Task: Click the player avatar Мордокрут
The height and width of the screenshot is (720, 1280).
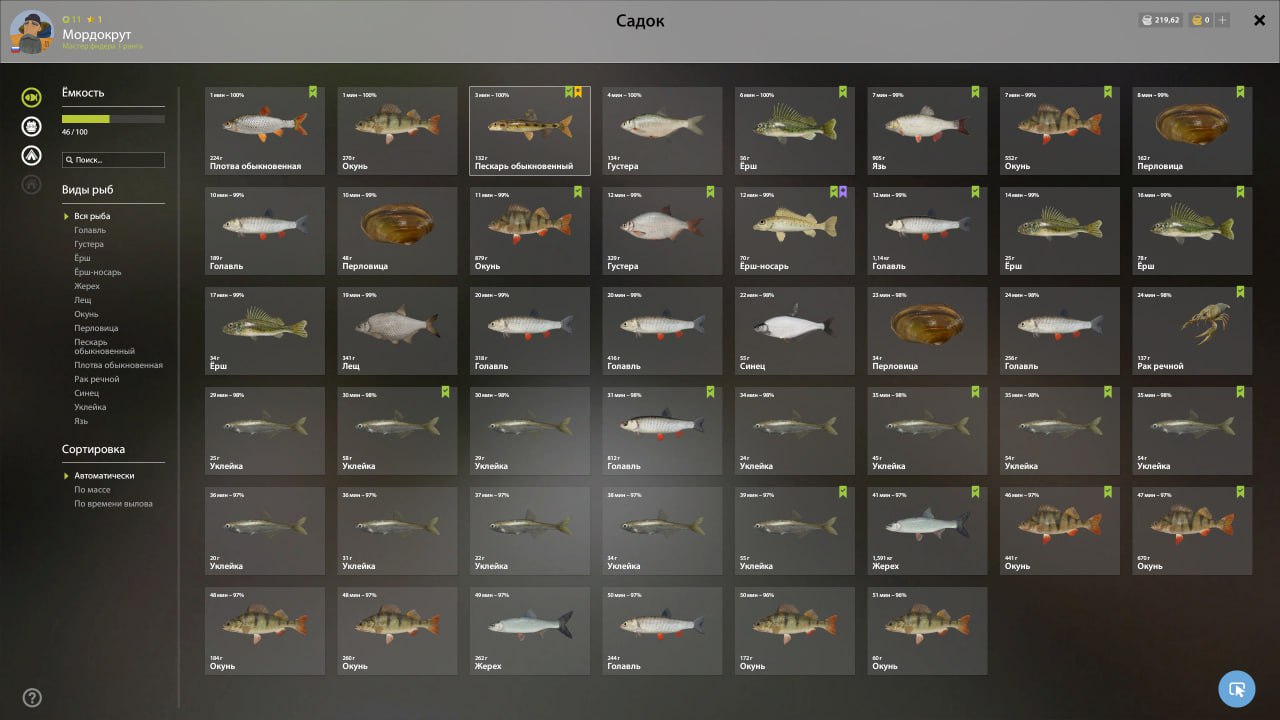Action: [x=31, y=32]
